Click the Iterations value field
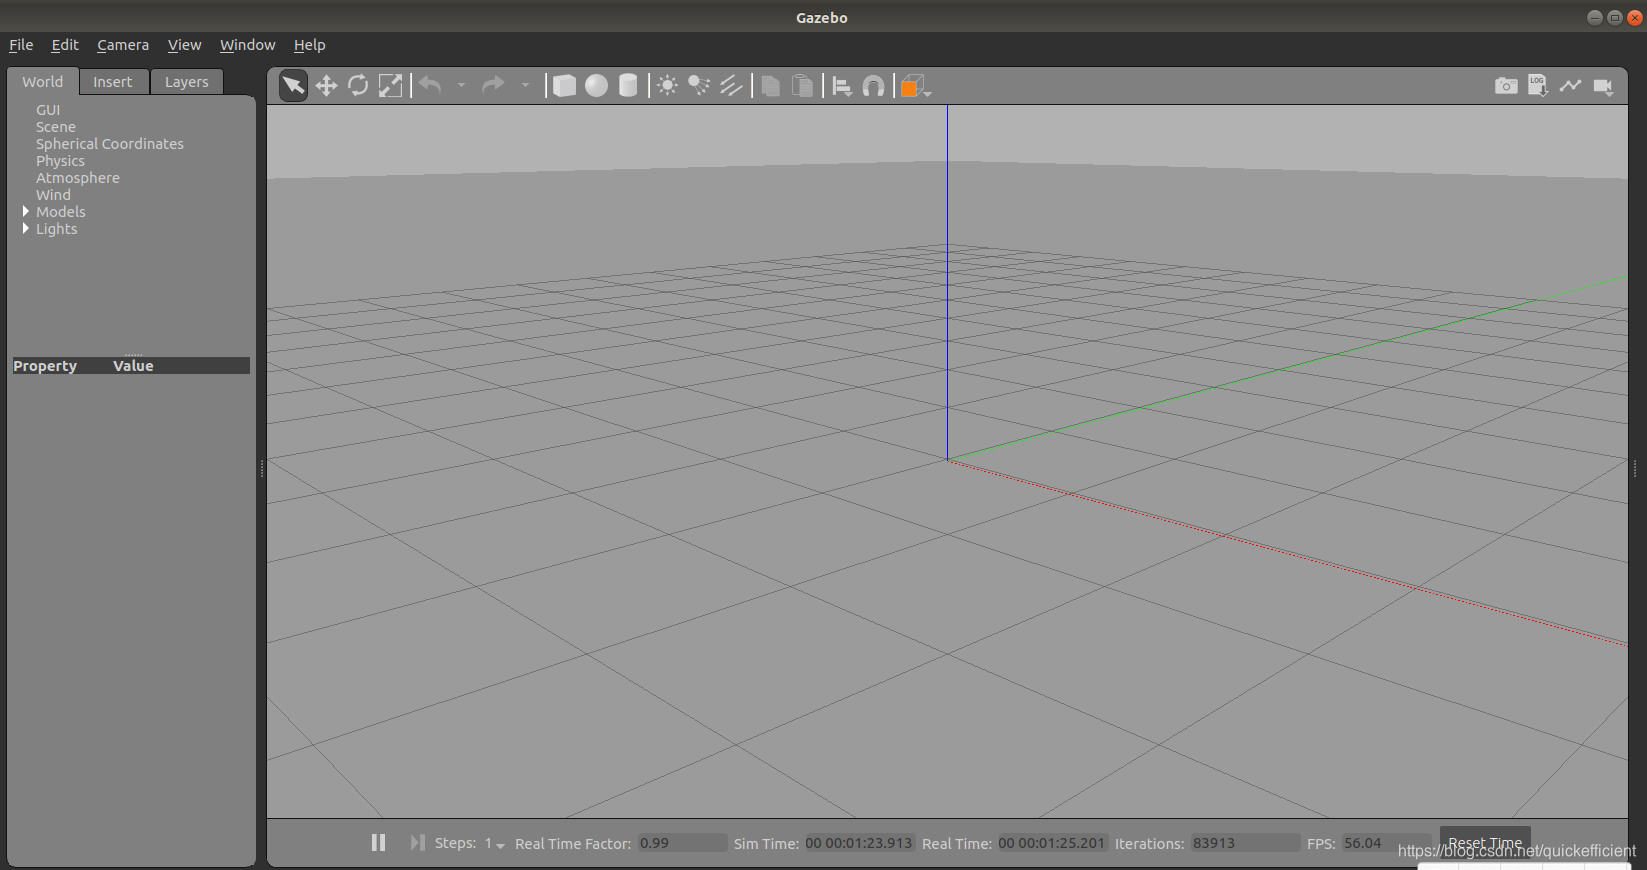This screenshot has width=1647, height=870. tap(1244, 843)
